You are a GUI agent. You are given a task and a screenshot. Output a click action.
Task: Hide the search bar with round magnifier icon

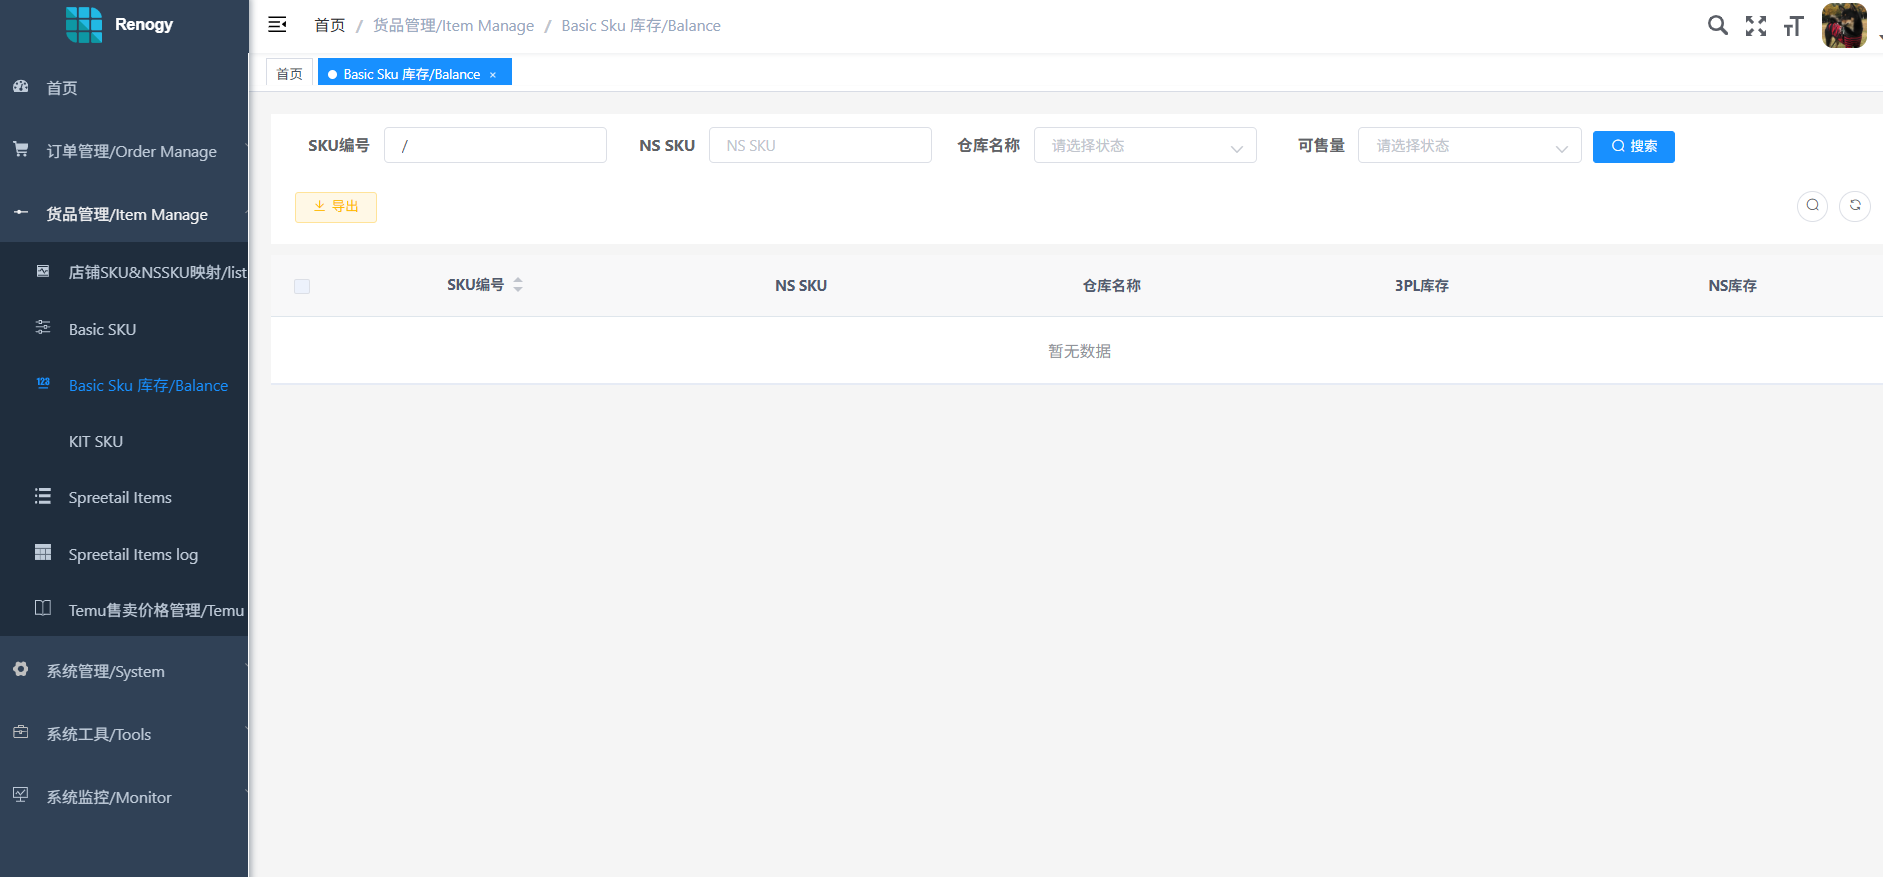[x=1812, y=206]
